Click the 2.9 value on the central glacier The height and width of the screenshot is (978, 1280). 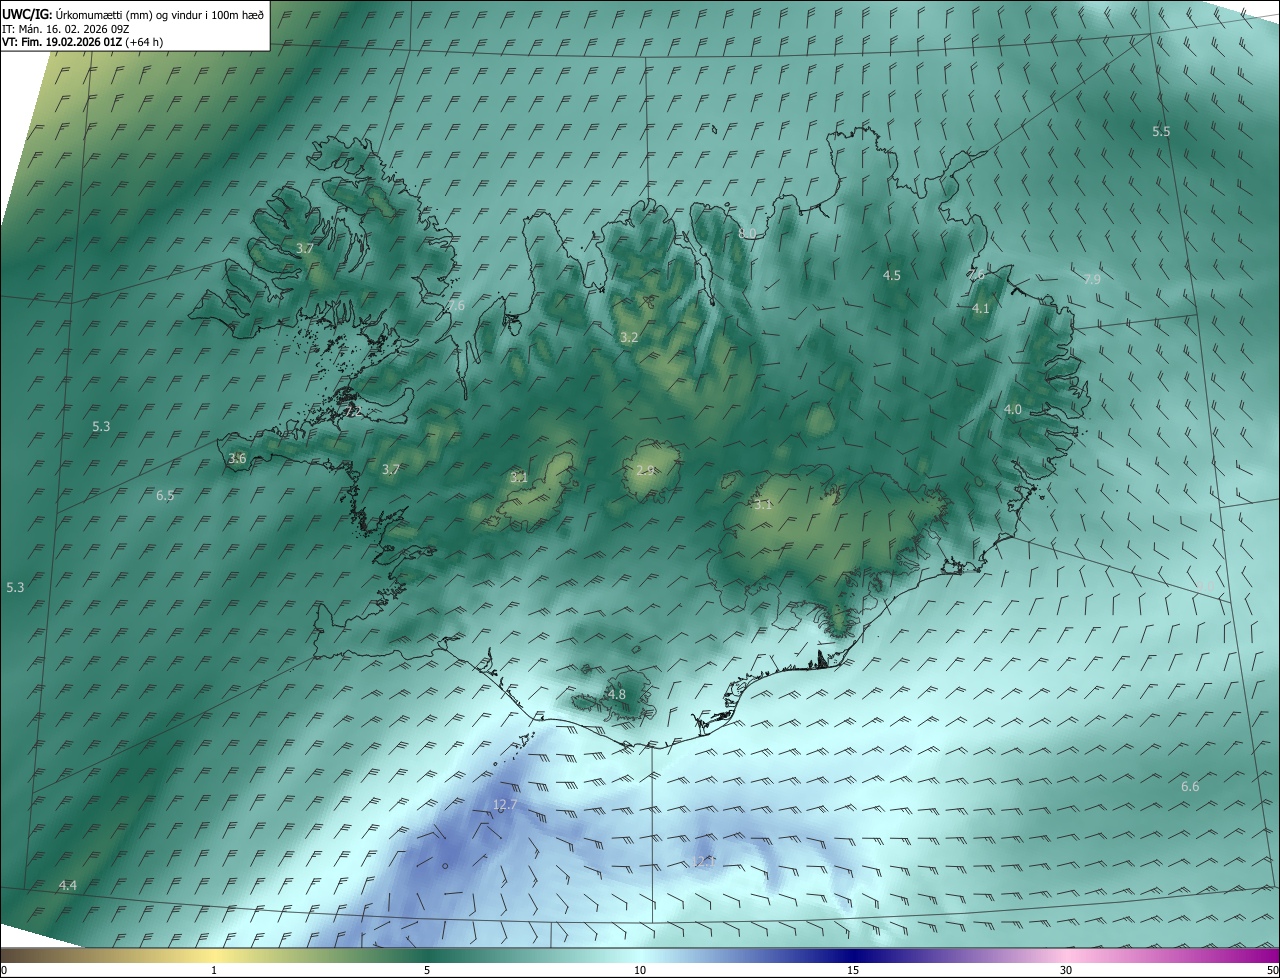tap(645, 471)
